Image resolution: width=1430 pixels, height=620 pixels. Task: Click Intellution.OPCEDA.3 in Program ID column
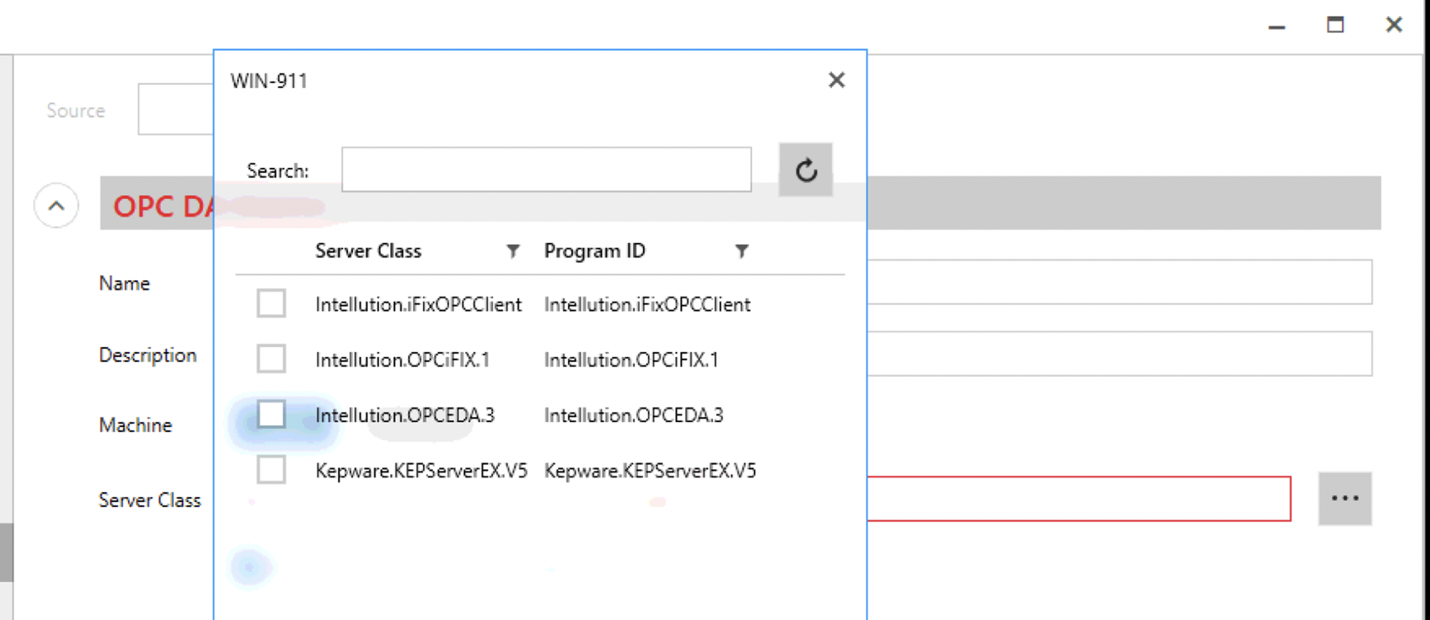[634, 415]
